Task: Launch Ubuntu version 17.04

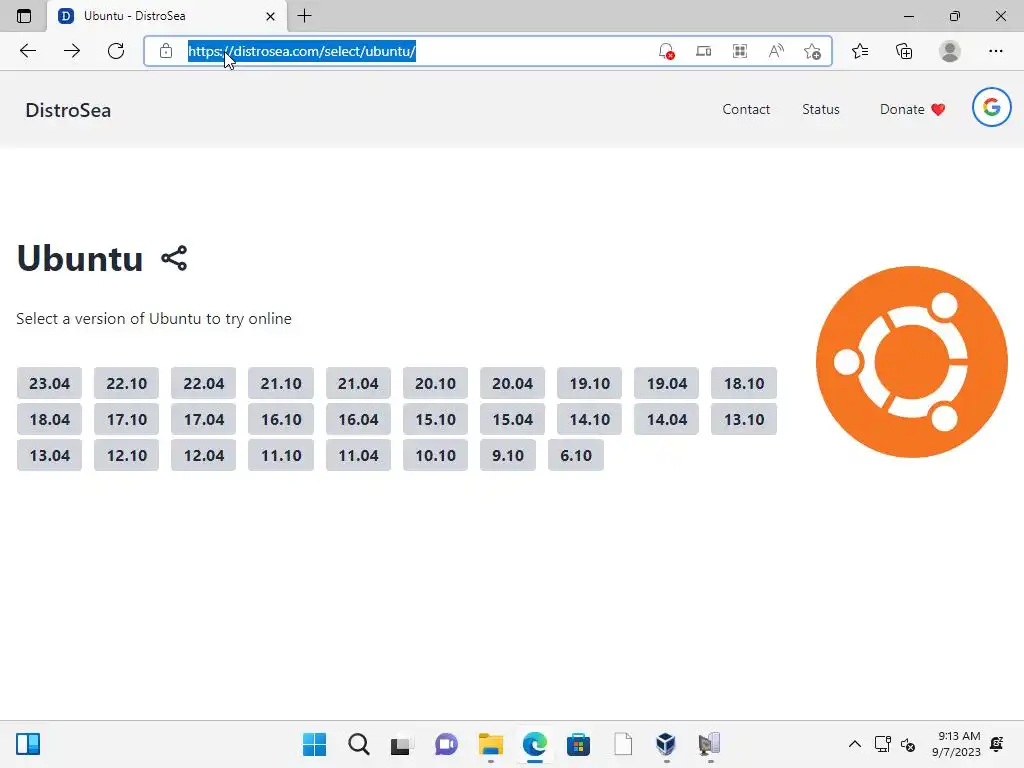Action: coord(204,419)
